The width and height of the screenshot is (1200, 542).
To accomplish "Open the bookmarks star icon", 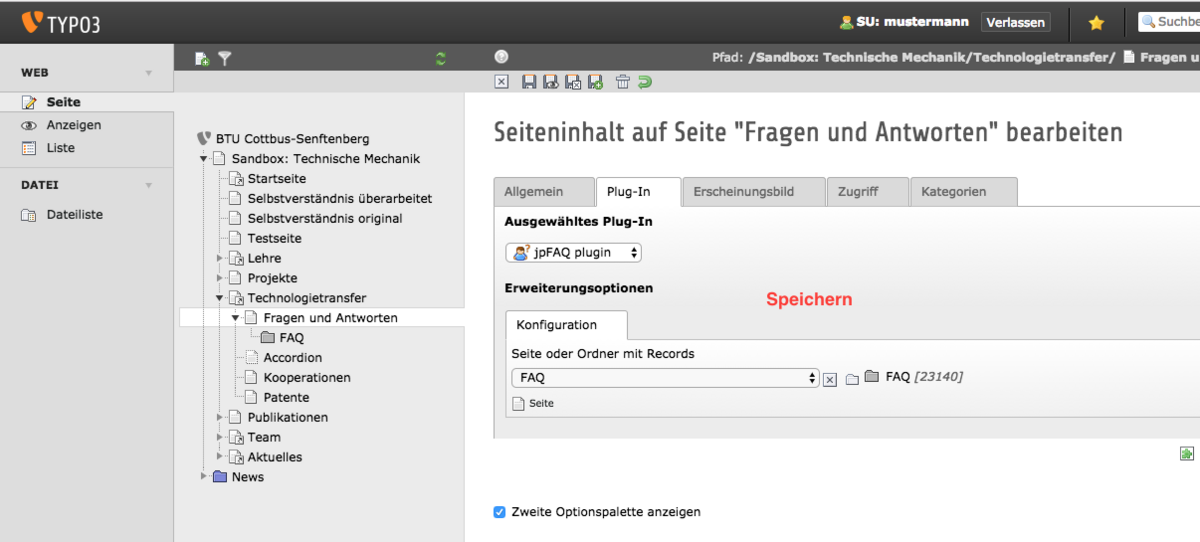I will click(x=1096, y=22).
